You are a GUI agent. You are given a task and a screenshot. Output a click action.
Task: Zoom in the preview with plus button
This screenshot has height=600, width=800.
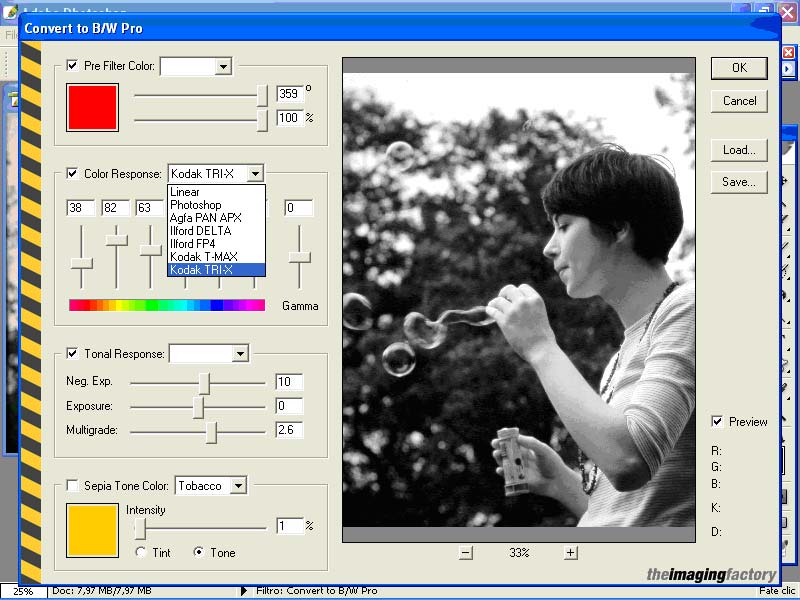[x=571, y=553]
